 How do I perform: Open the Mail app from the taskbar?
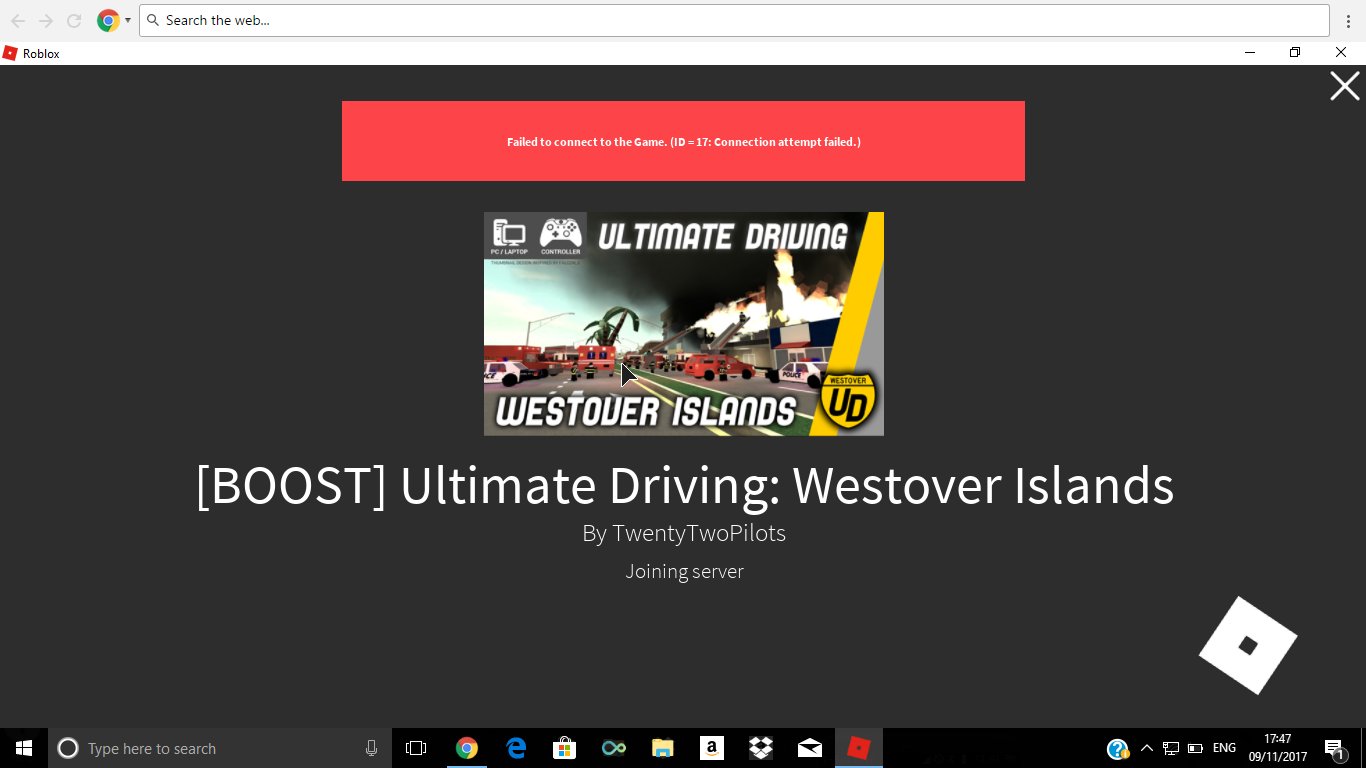(x=810, y=748)
